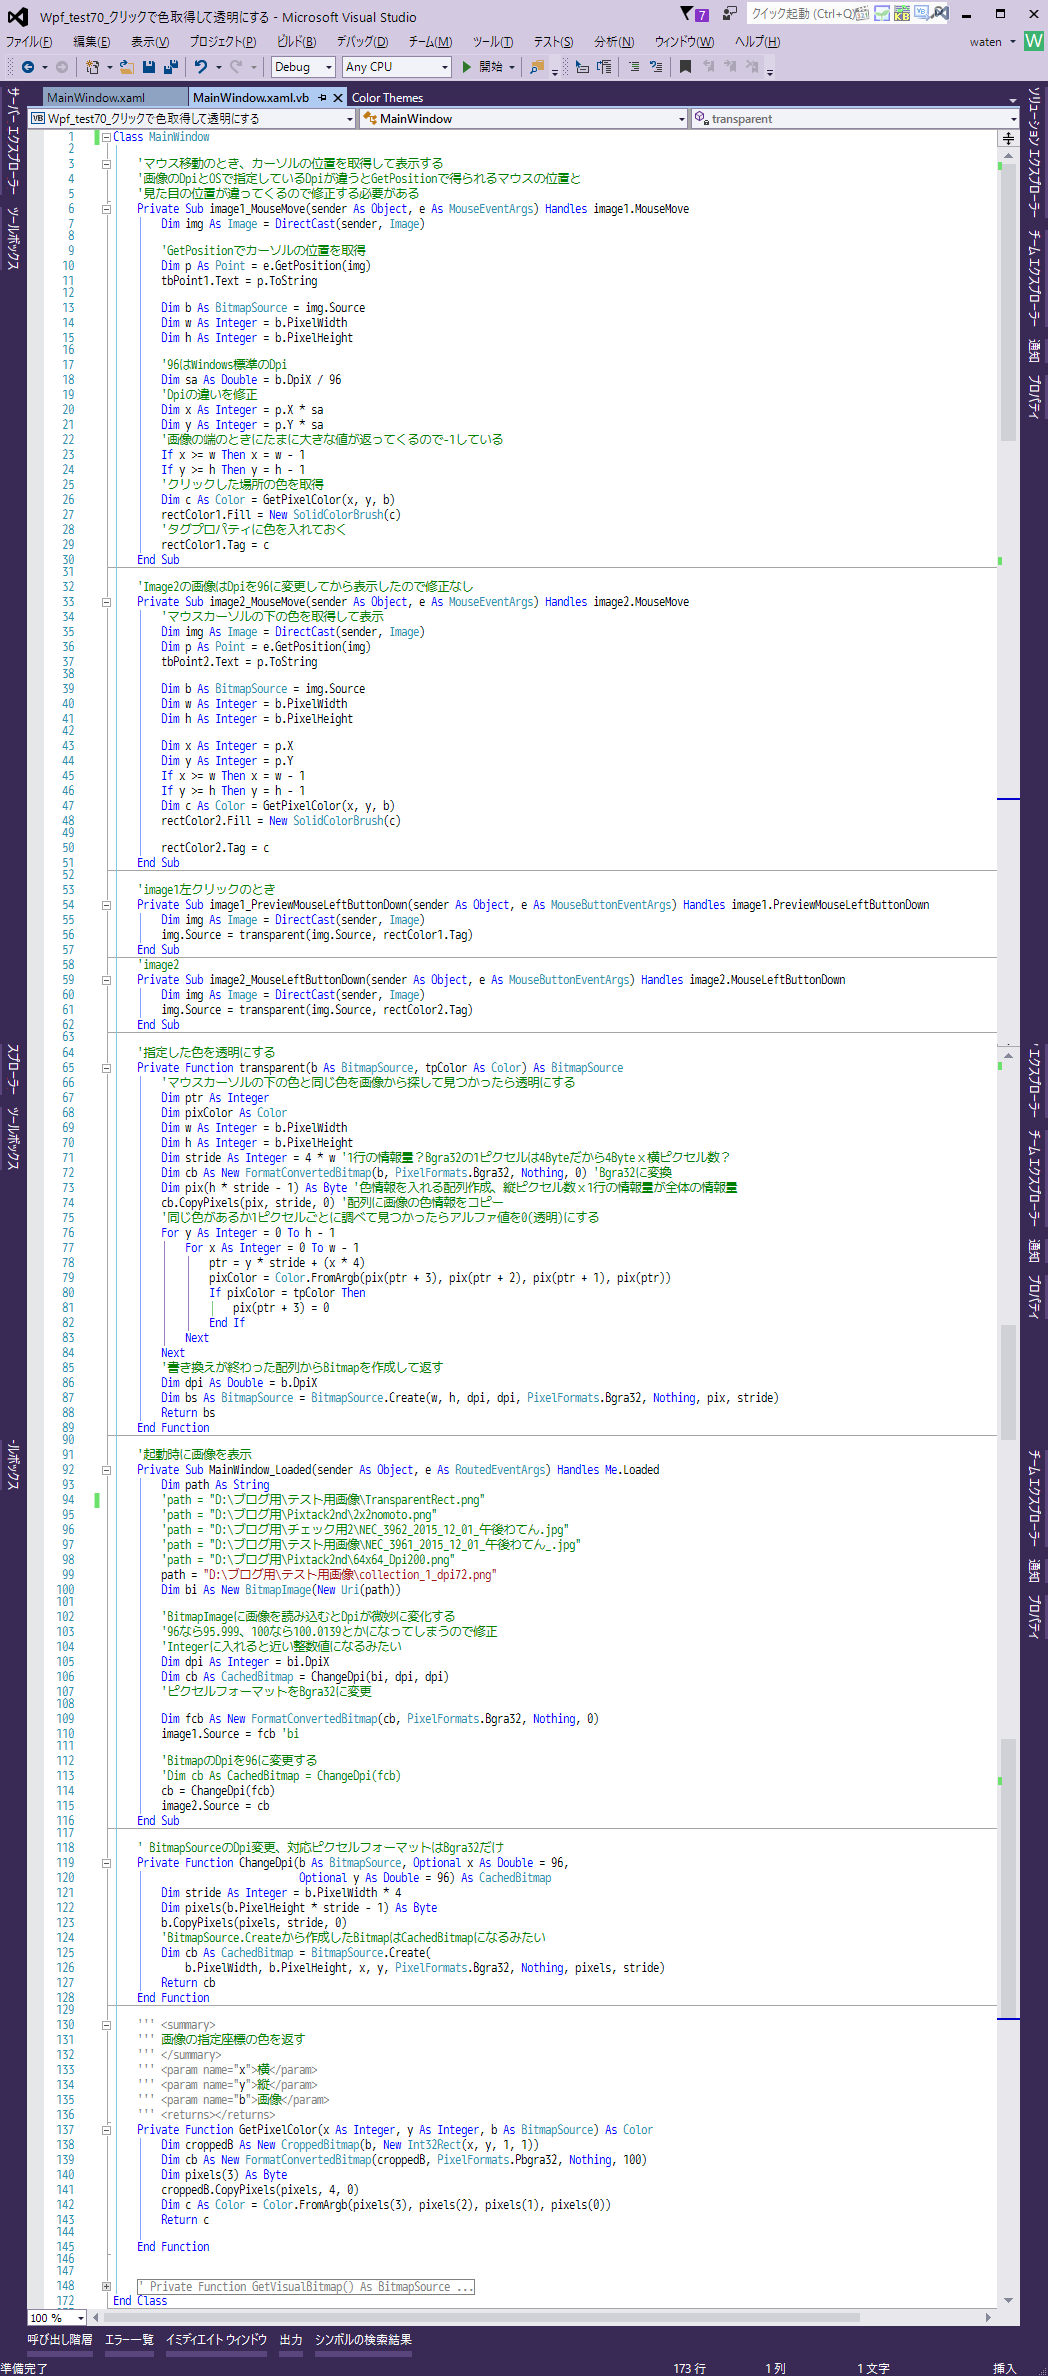
Task: Open the Any CPU platform dropdown
Action: click(x=397, y=67)
